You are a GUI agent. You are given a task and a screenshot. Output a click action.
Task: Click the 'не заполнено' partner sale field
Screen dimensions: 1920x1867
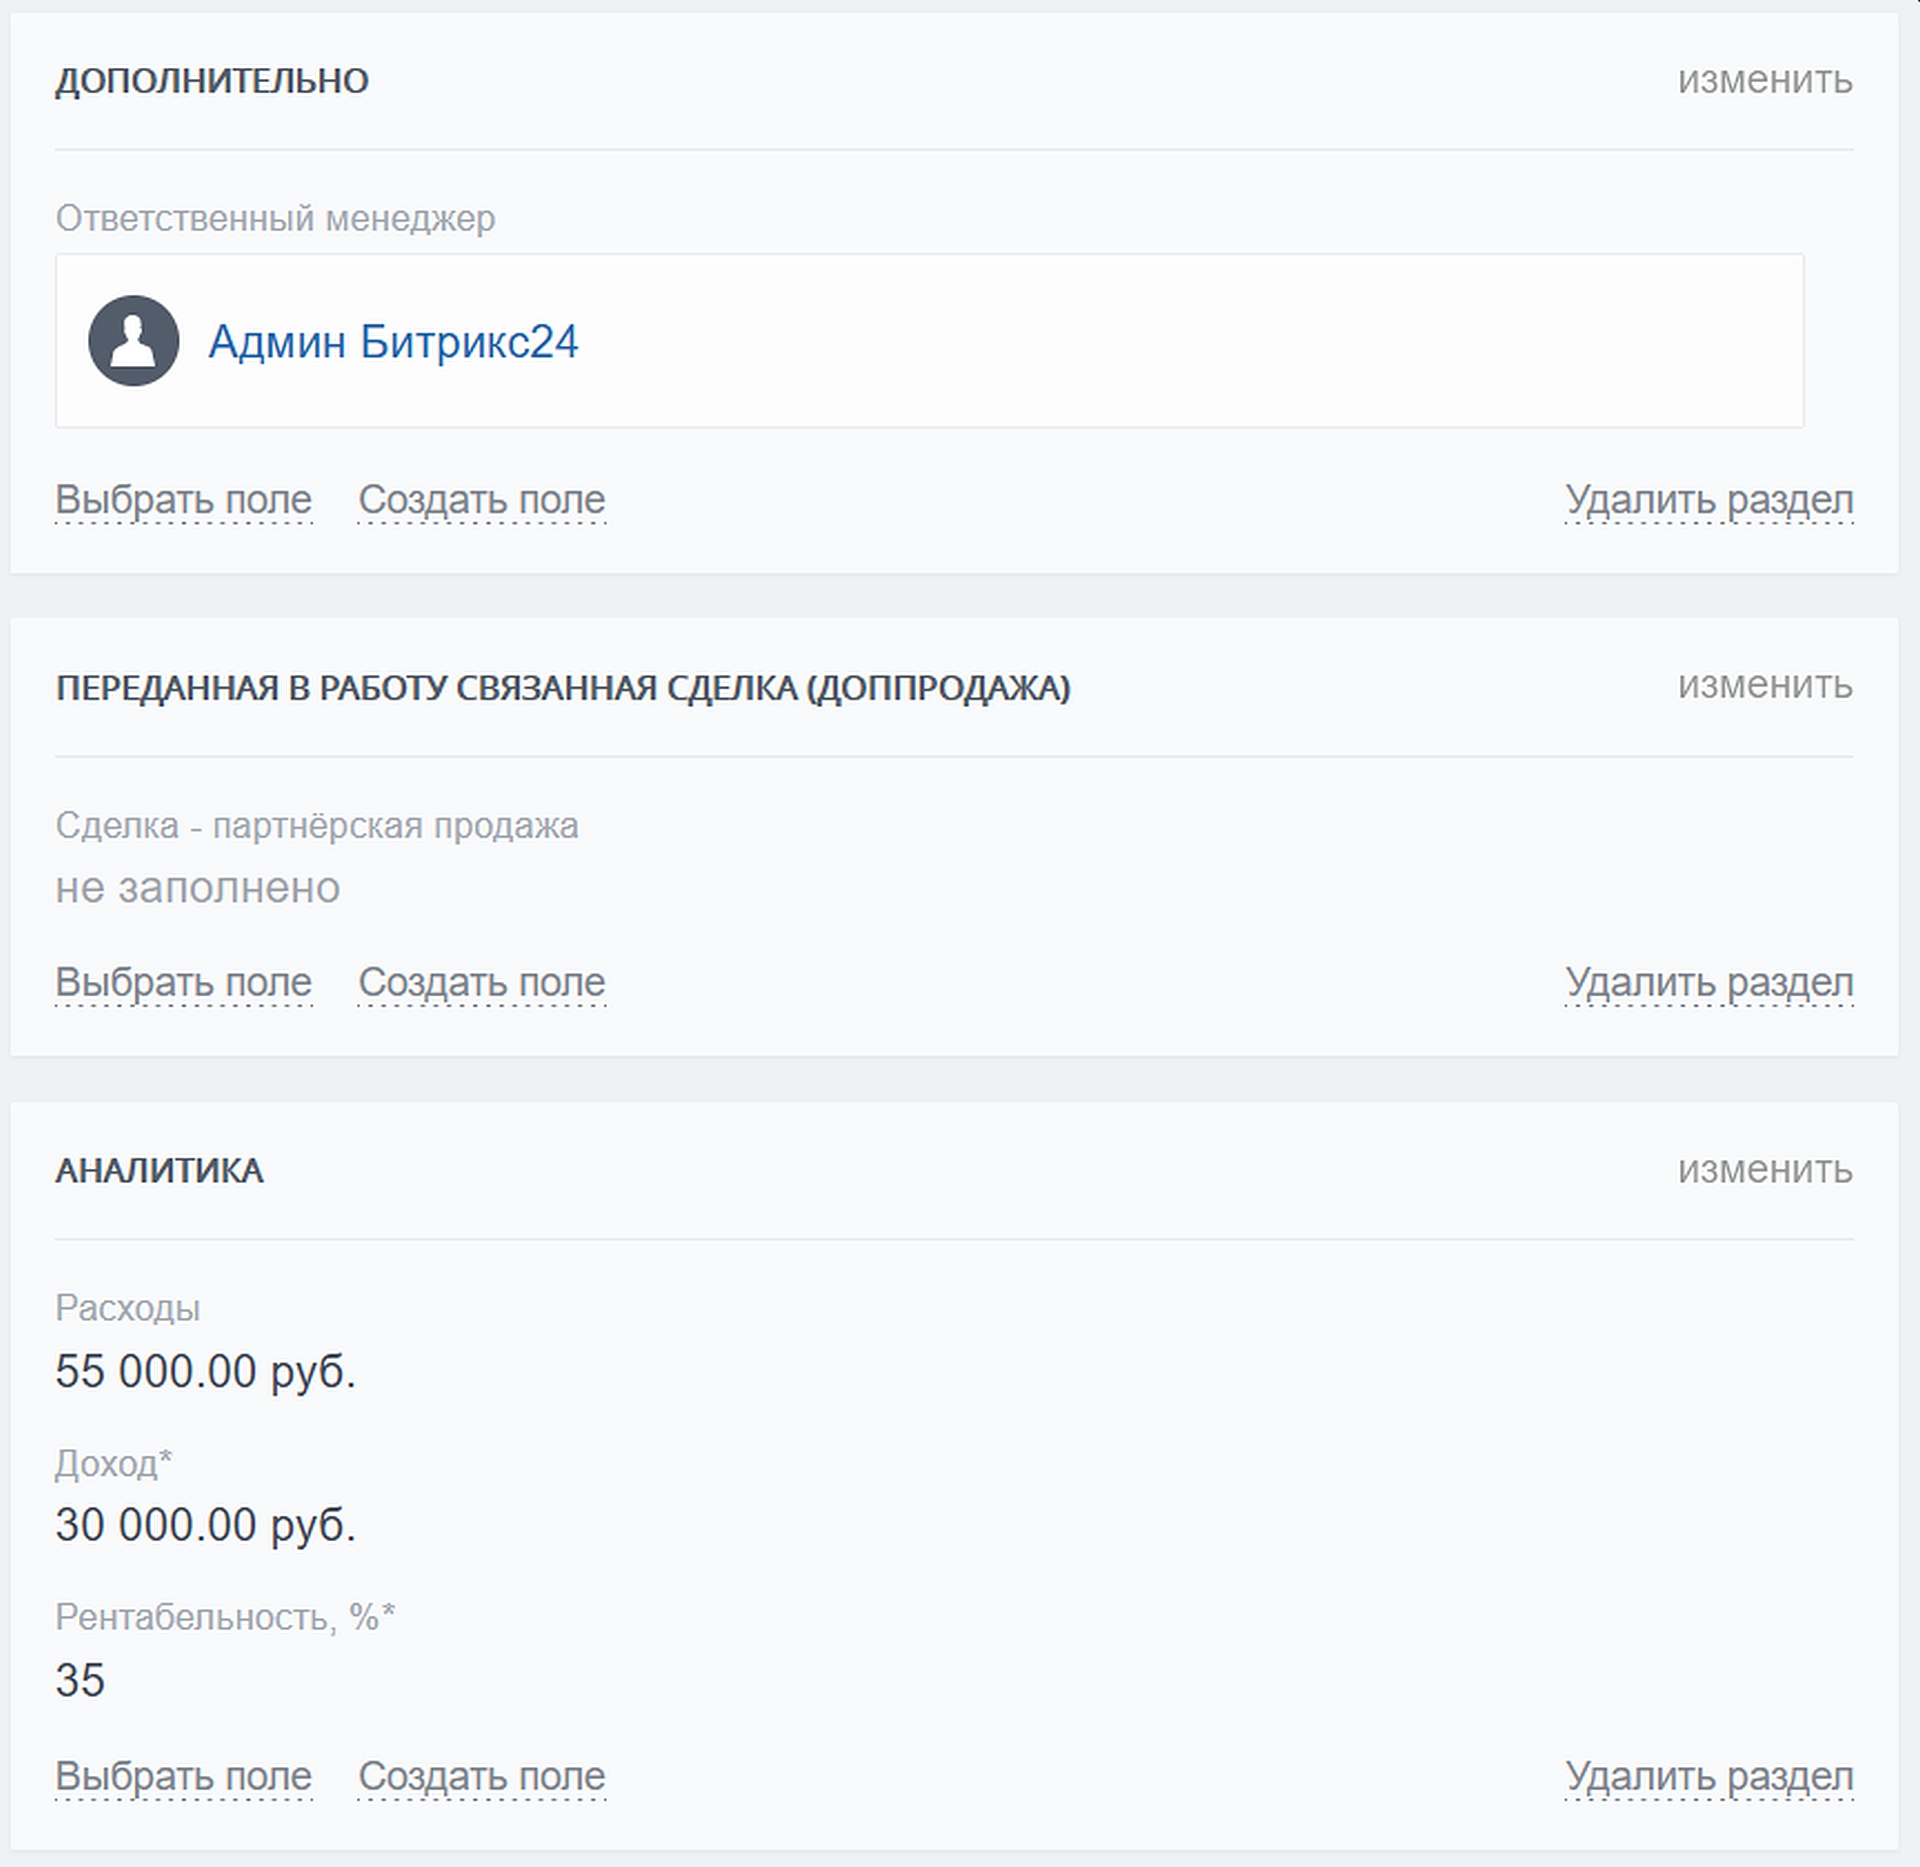pyautogui.click(x=197, y=888)
